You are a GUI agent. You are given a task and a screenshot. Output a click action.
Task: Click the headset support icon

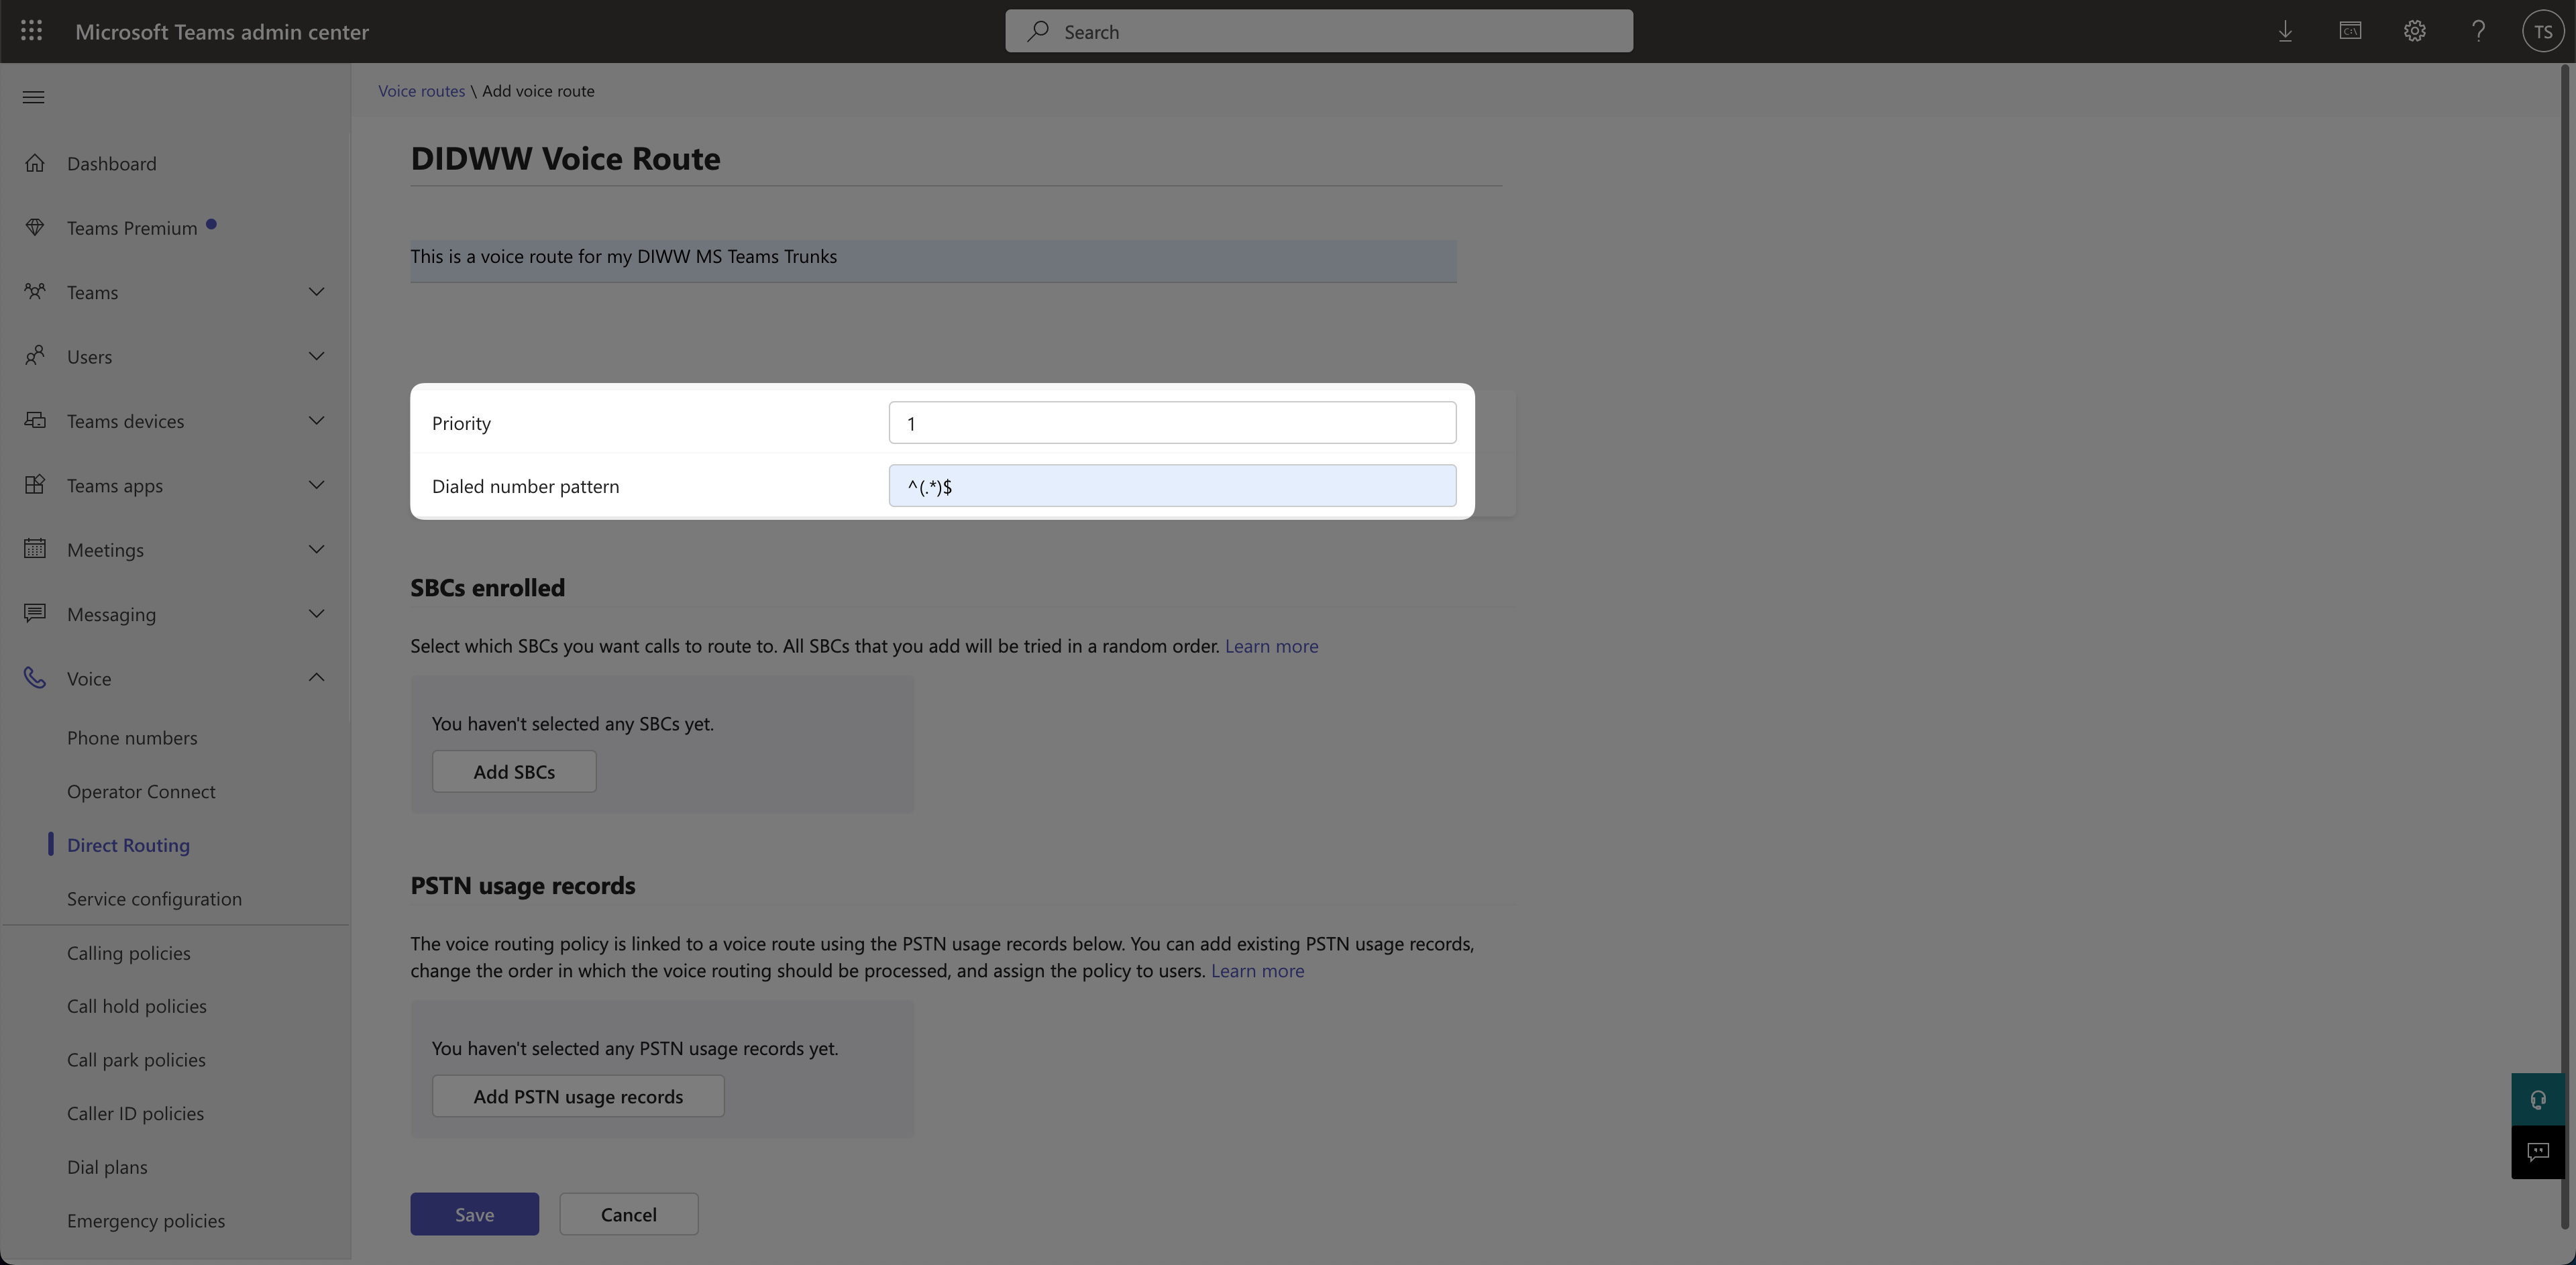coord(2538,1100)
